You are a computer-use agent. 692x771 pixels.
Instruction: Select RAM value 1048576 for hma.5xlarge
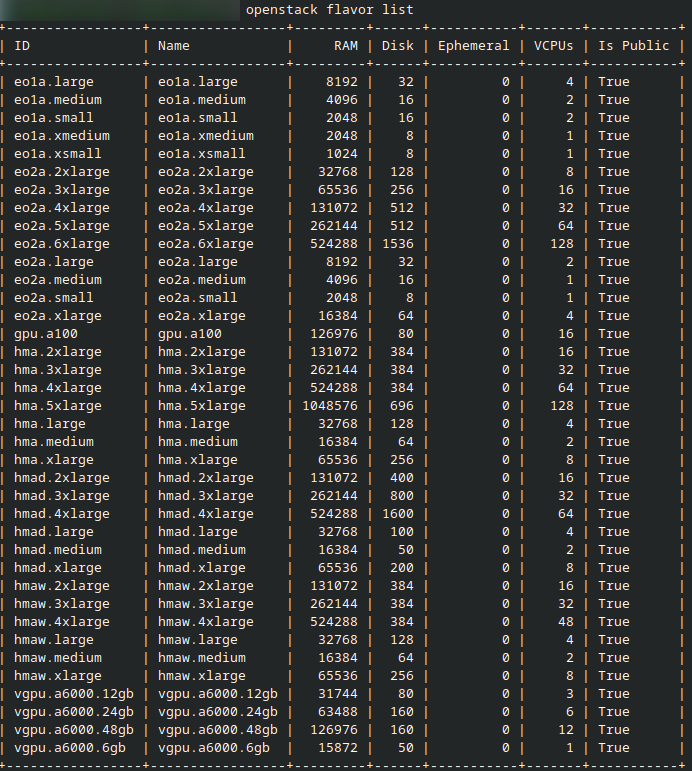(330, 406)
